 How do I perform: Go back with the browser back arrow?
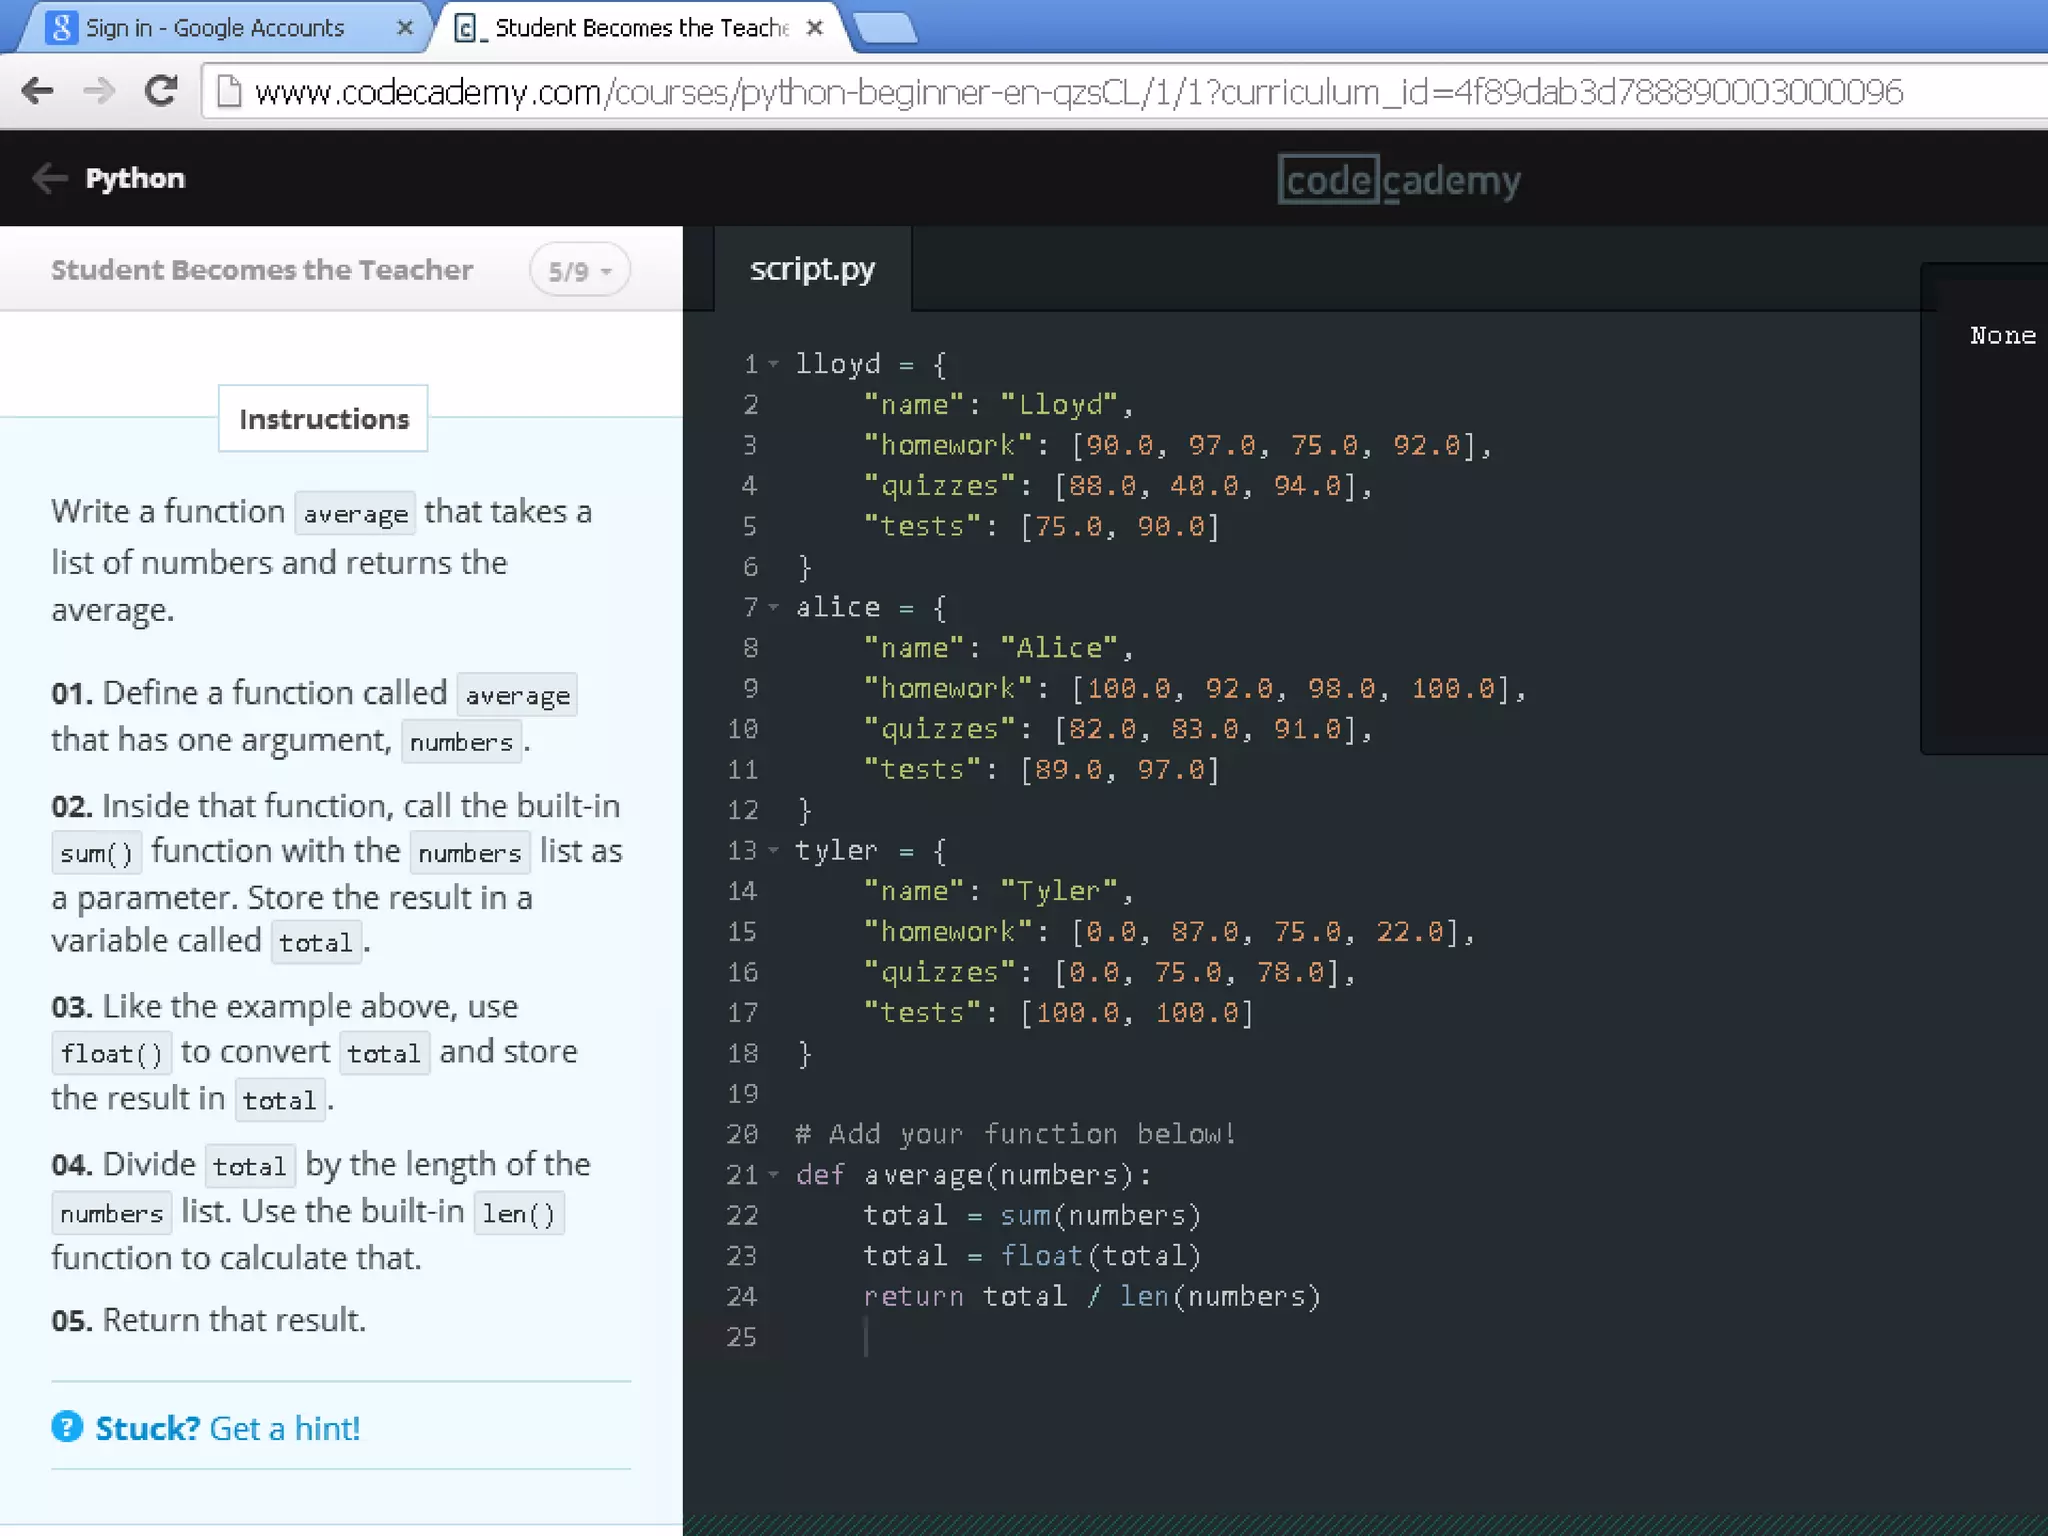(x=38, y=91)
